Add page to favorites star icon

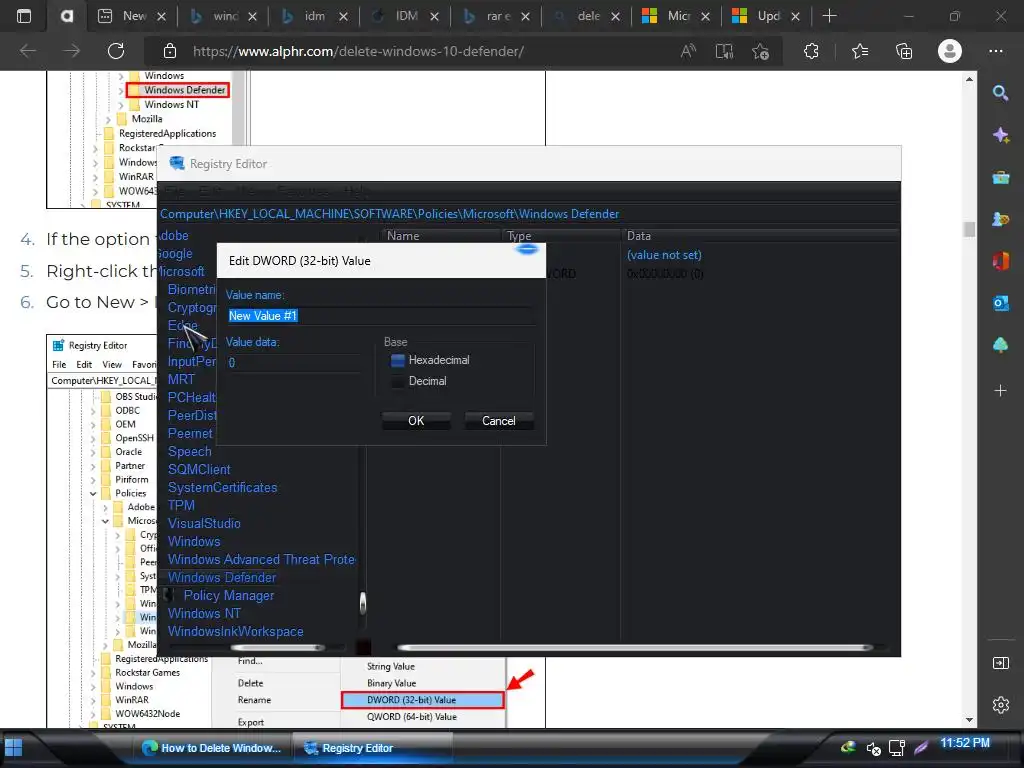click(760, 51)
